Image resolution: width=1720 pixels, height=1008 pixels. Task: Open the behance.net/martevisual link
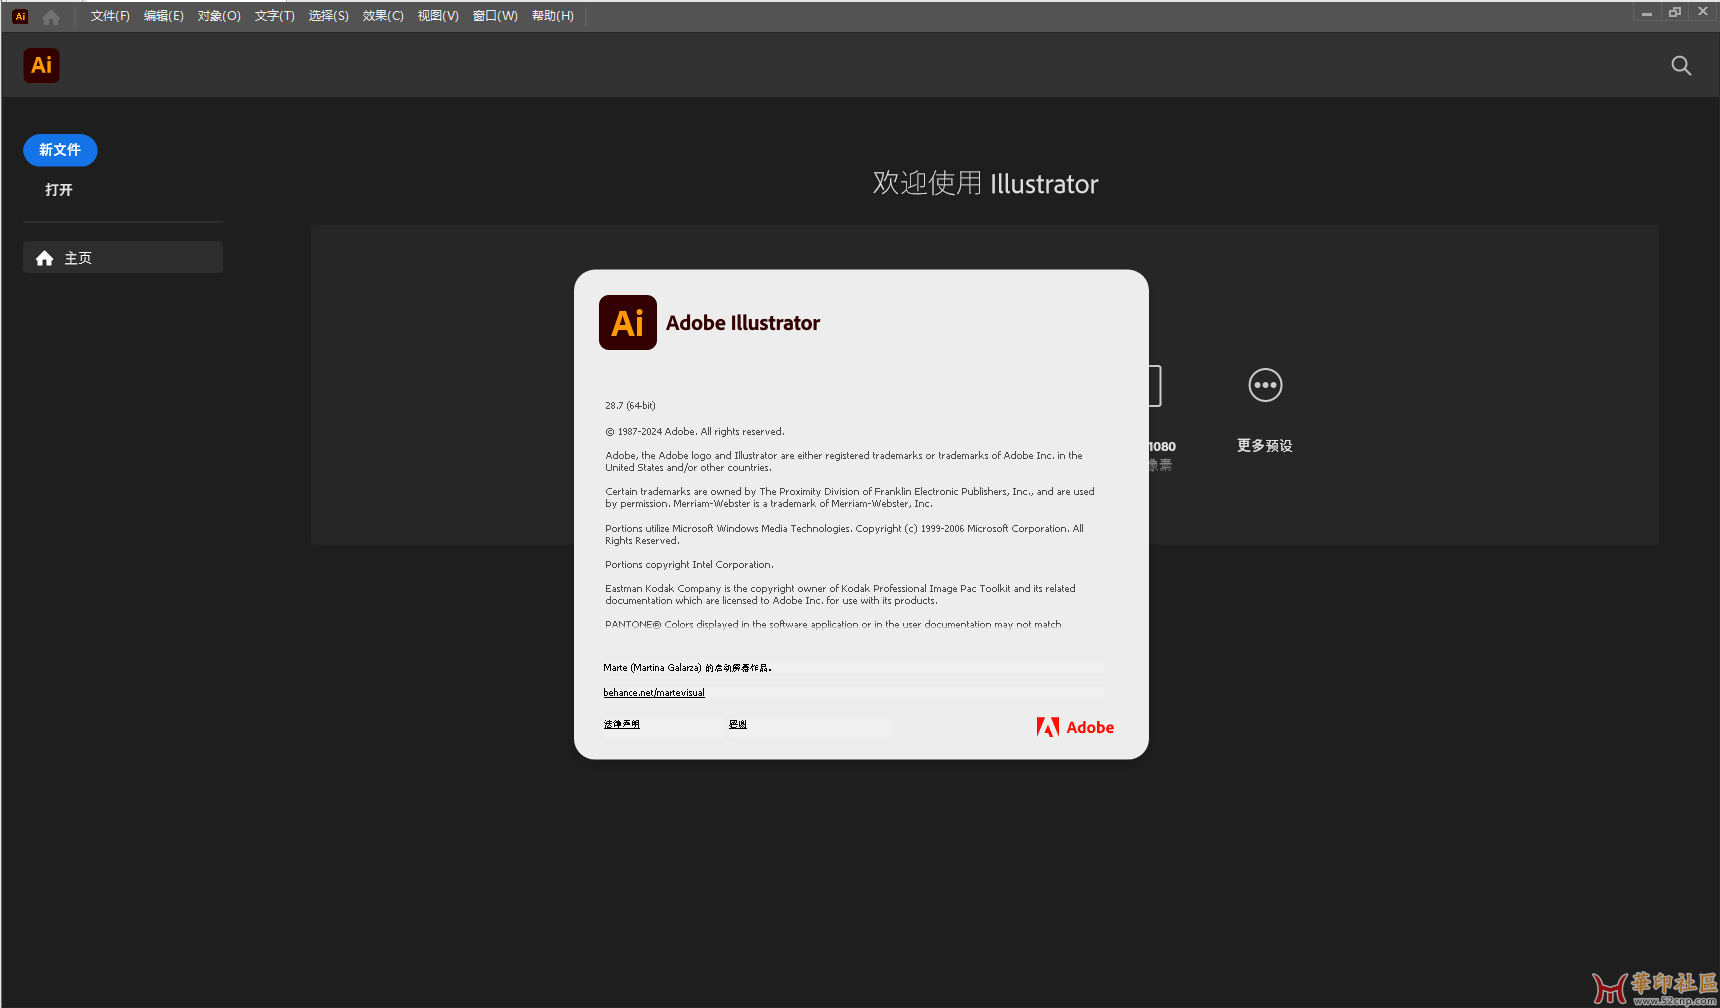tap(654, 693)
